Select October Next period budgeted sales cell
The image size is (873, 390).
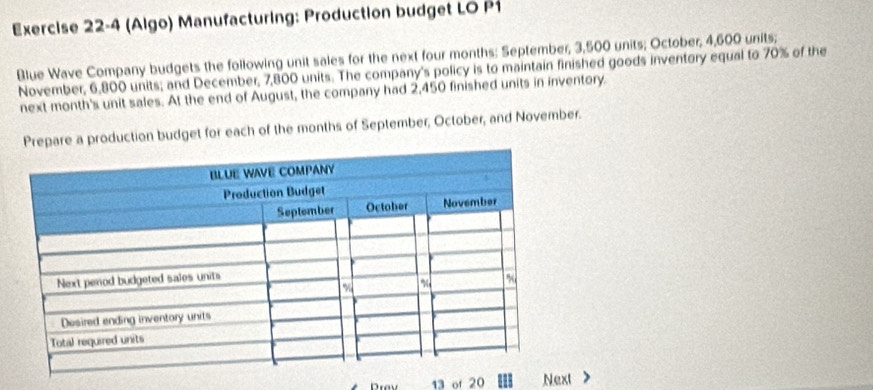point(385,265)
